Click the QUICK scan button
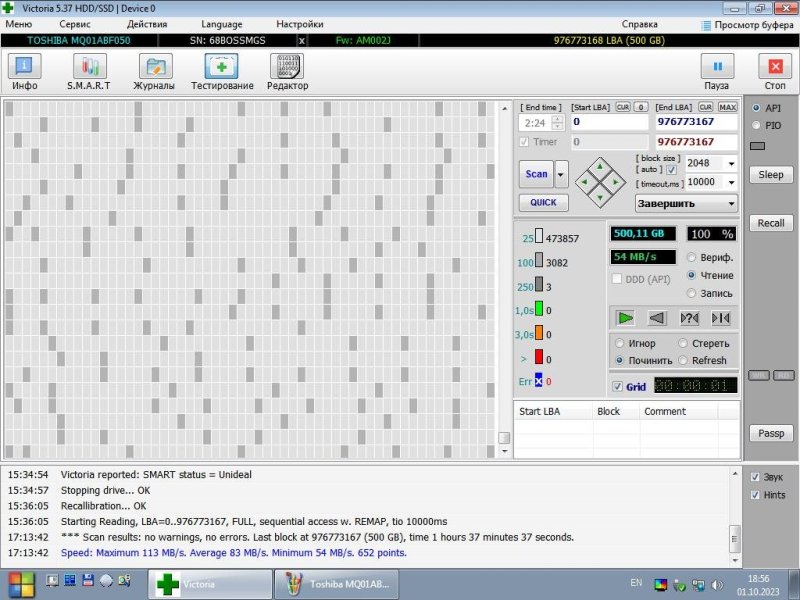The height and width of the screenshot is (600, 800). (x=544, y=202)
